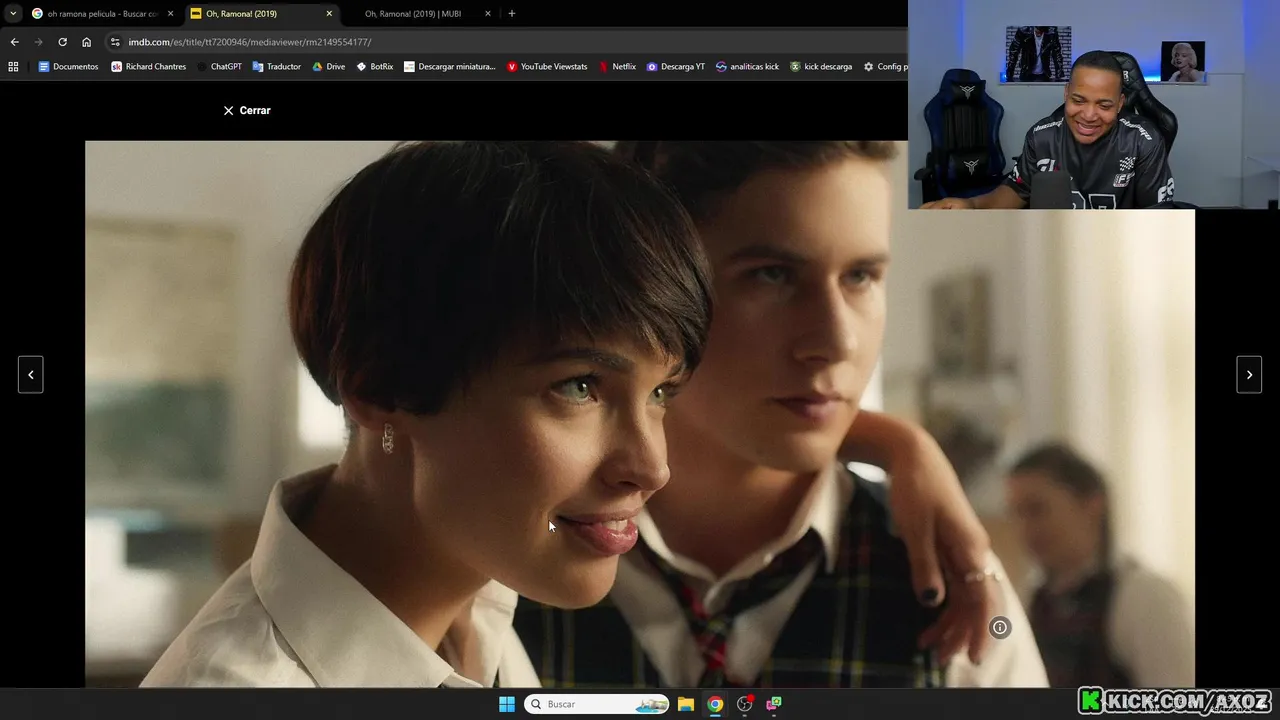Close the 'Oh, Ramona! (2019)' IMDb tab

click(329, 14)
